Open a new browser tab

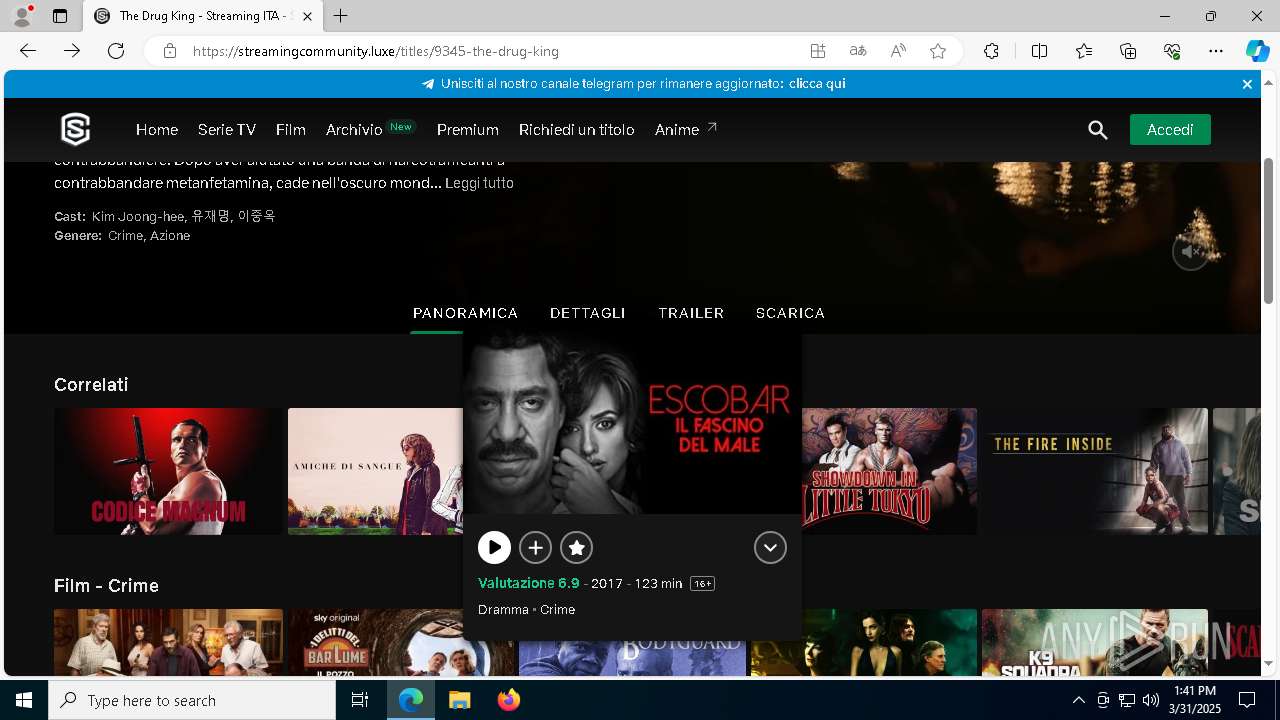pyautogui.click(x=341, y=16)
